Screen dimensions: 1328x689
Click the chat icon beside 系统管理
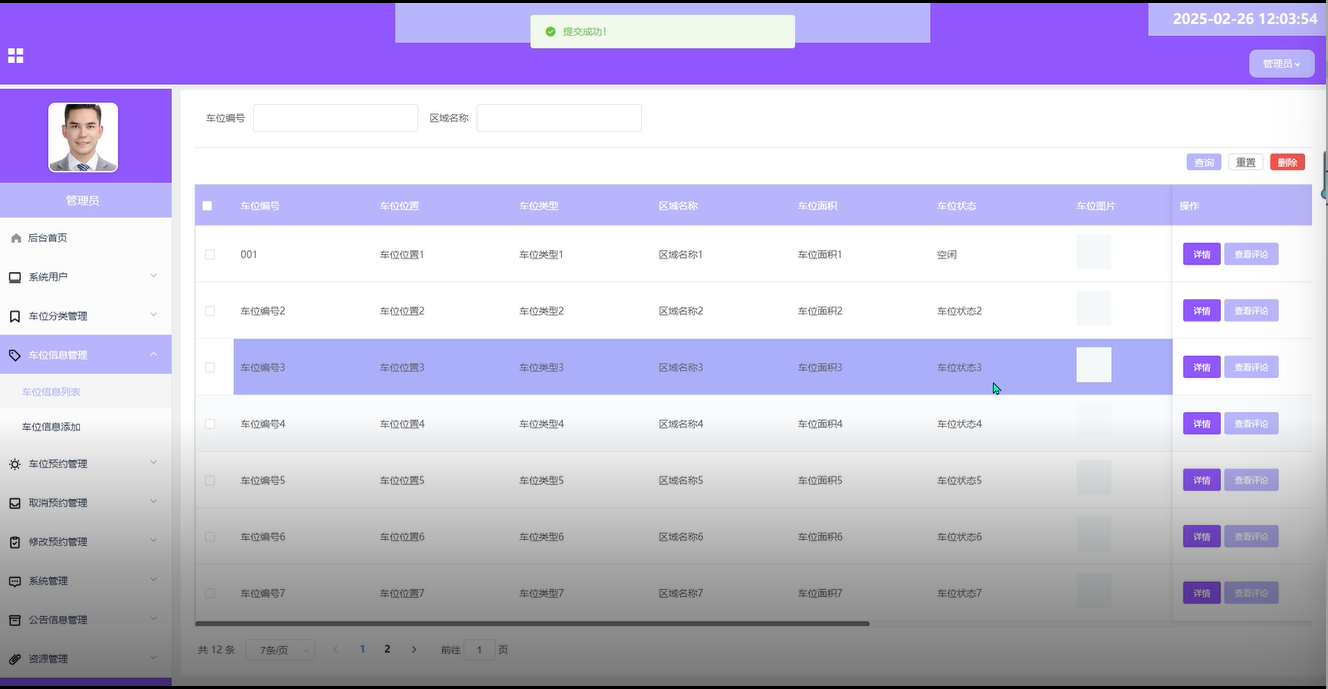click(15, 581)
